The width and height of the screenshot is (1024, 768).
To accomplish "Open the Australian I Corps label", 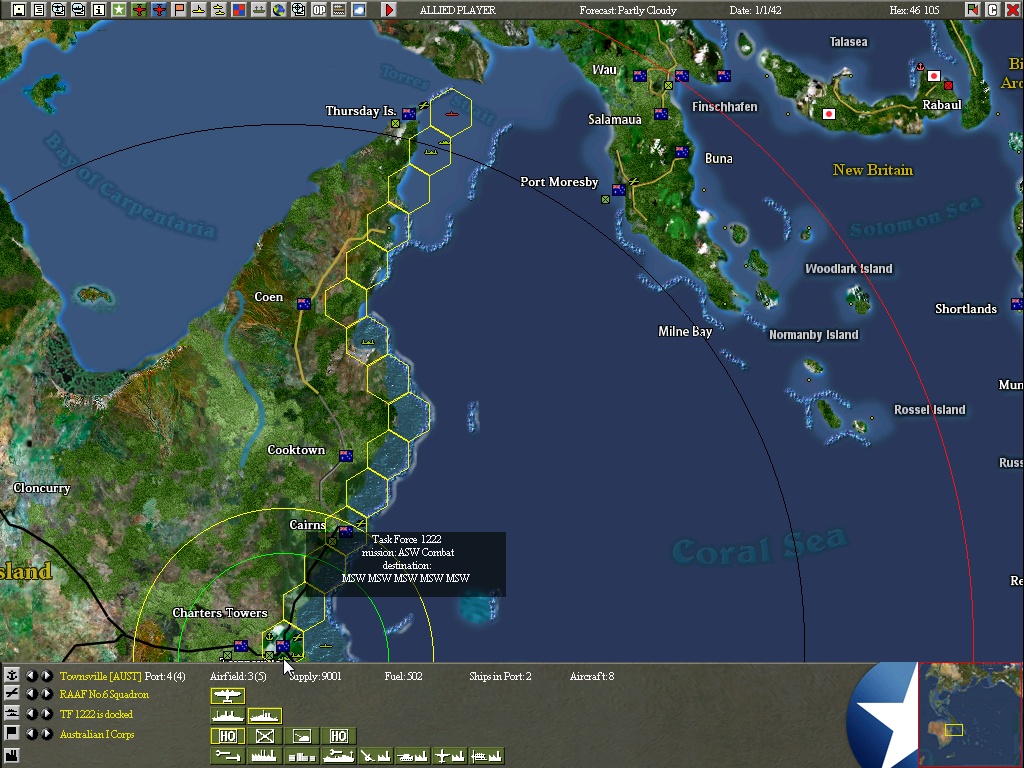I will [x=97, y=734].
